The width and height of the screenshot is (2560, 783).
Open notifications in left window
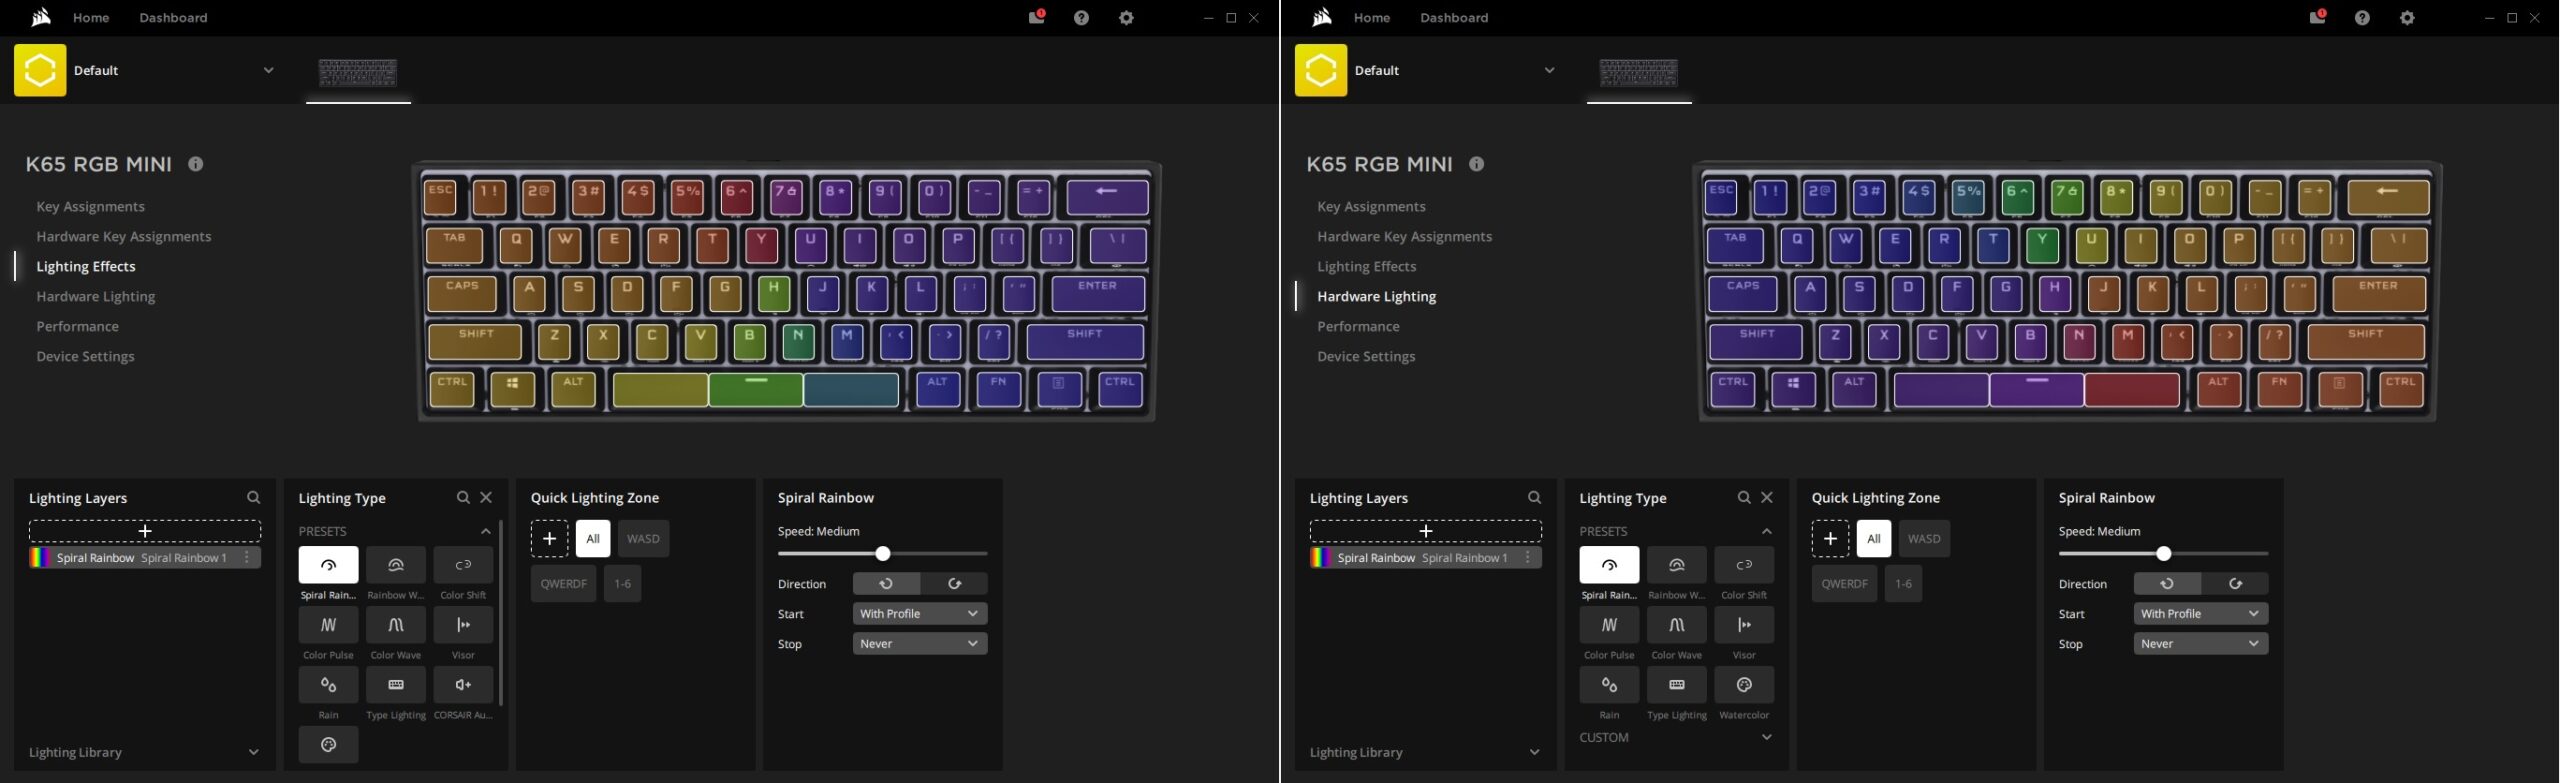[x=1036, y=17]
